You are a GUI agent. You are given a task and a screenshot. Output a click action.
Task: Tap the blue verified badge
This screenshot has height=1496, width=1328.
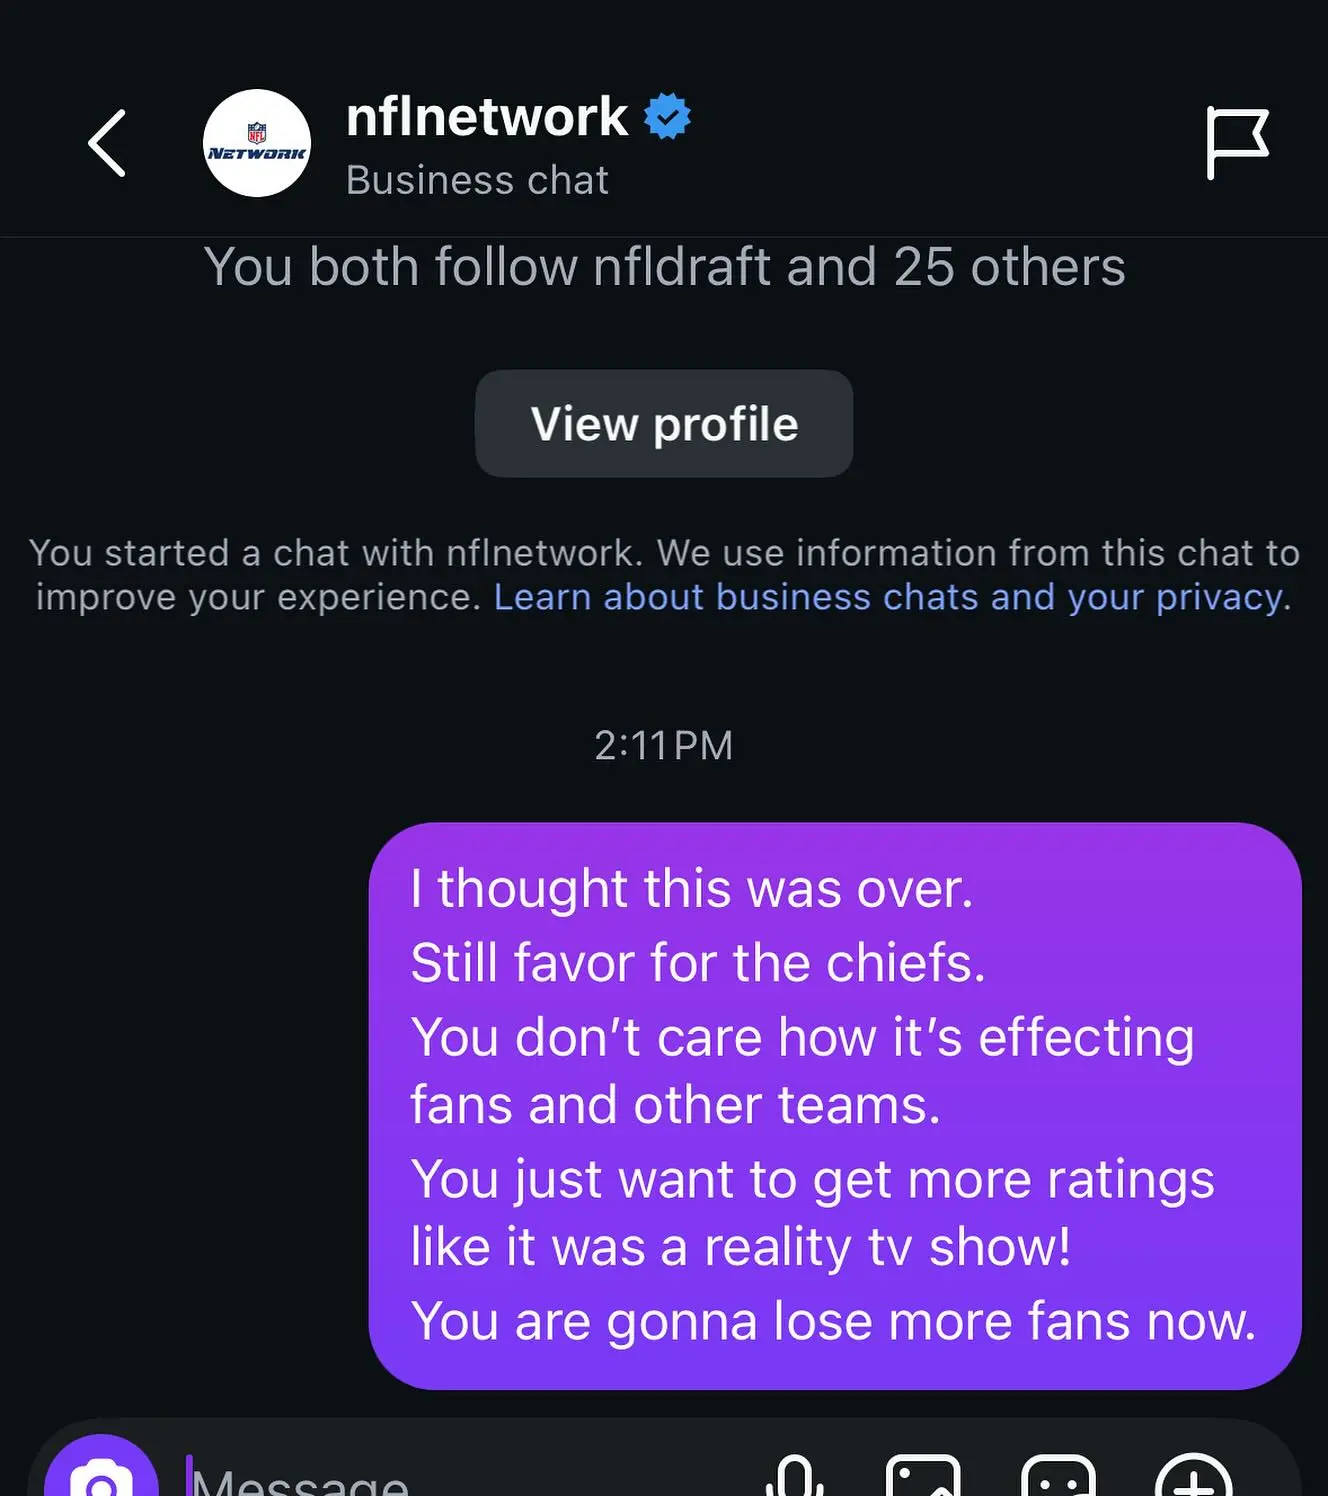click(667, 116)
